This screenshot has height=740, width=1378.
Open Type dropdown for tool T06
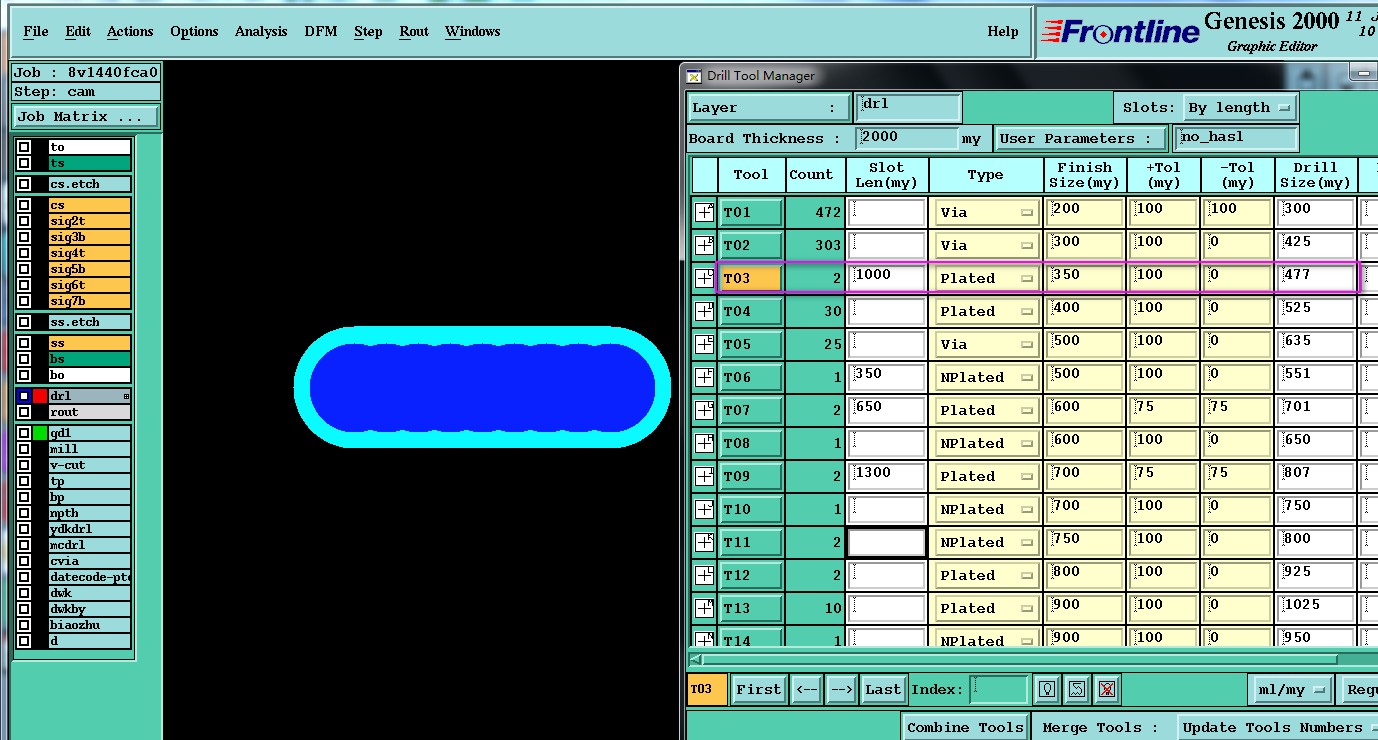click(987, 377)
